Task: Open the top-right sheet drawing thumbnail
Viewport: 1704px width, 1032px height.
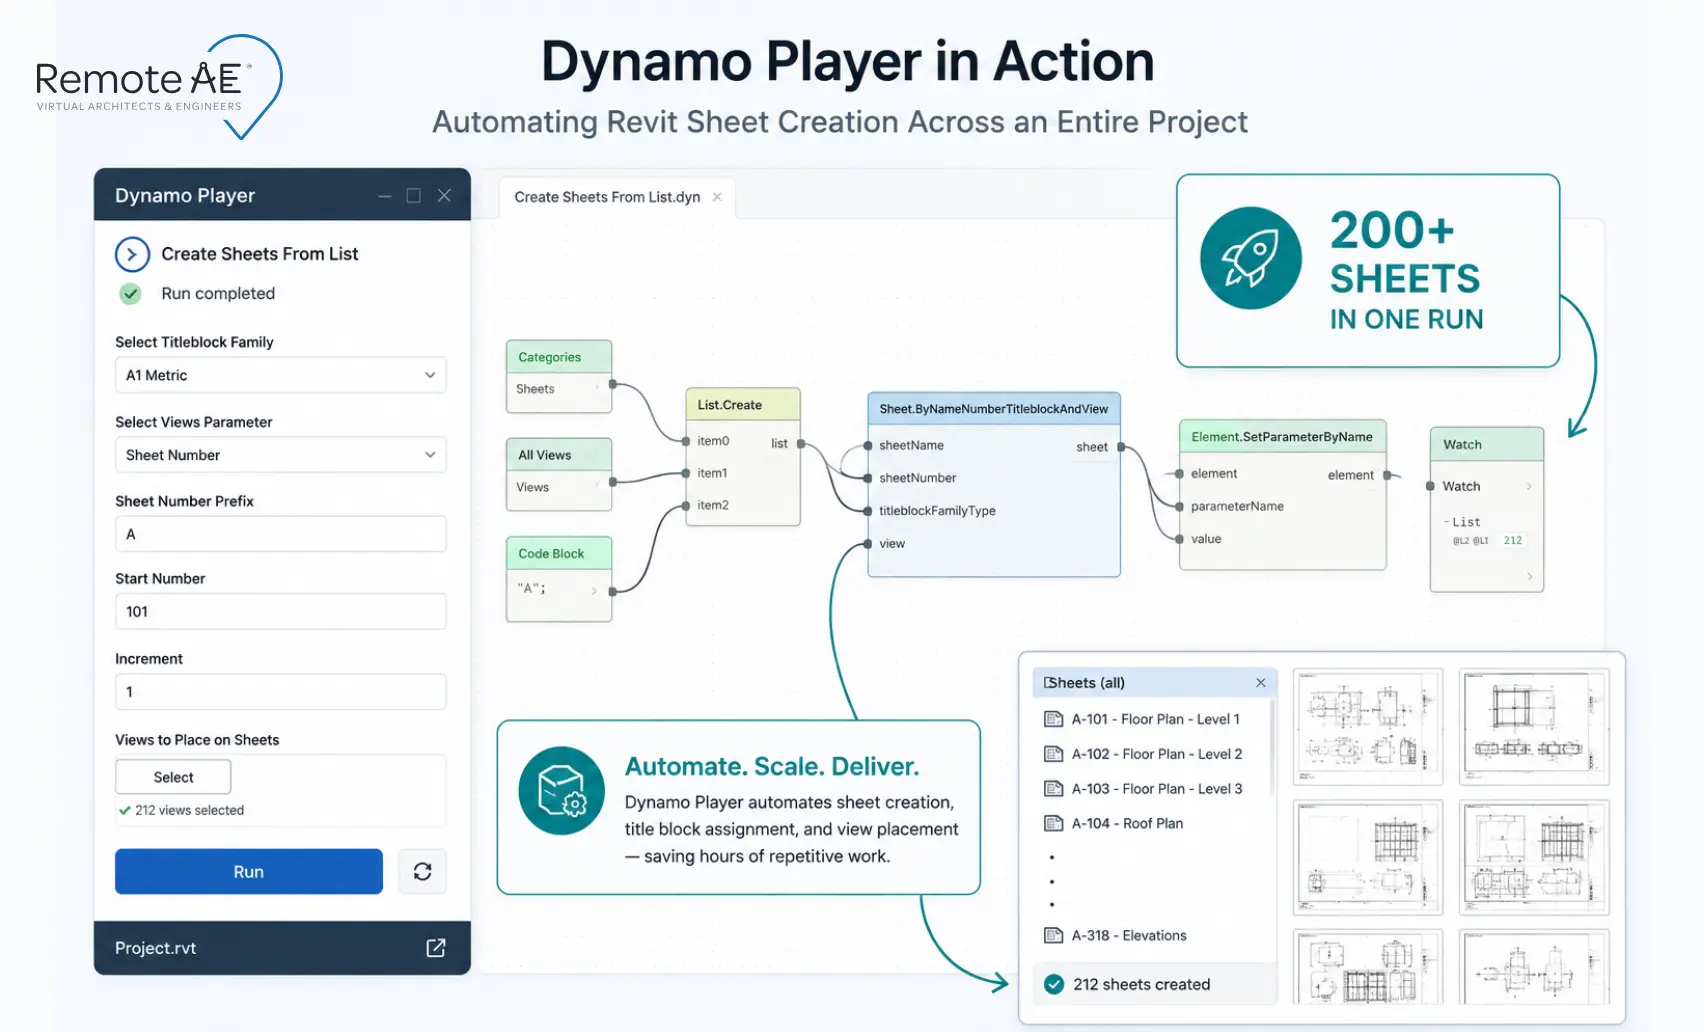Action: (1534, 727)
